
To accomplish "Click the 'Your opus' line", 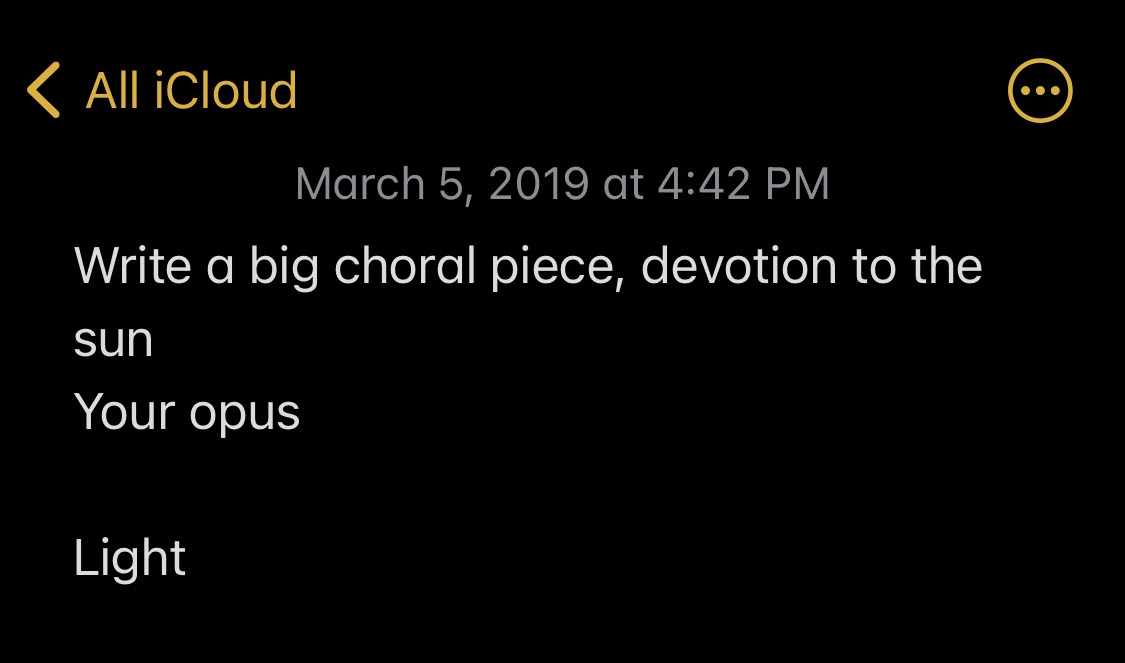I will pyautogui.click(x=187, y=414).
